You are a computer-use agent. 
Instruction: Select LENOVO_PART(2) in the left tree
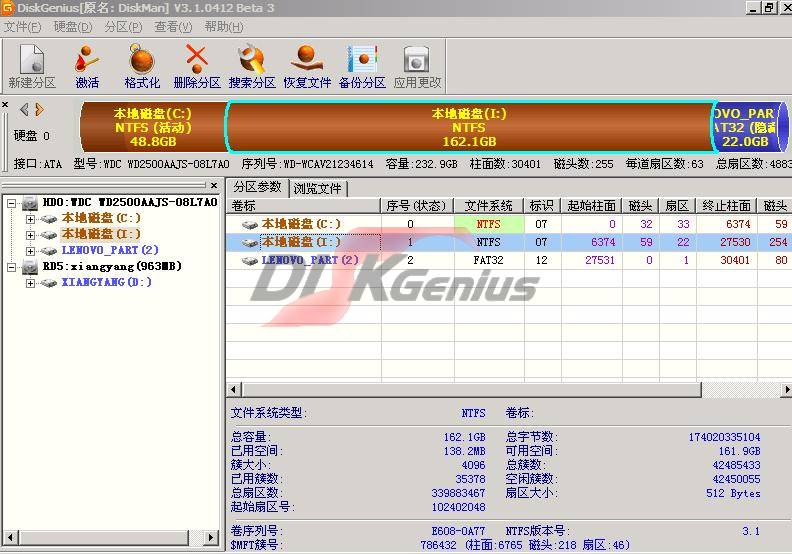[x=110, y=250]
